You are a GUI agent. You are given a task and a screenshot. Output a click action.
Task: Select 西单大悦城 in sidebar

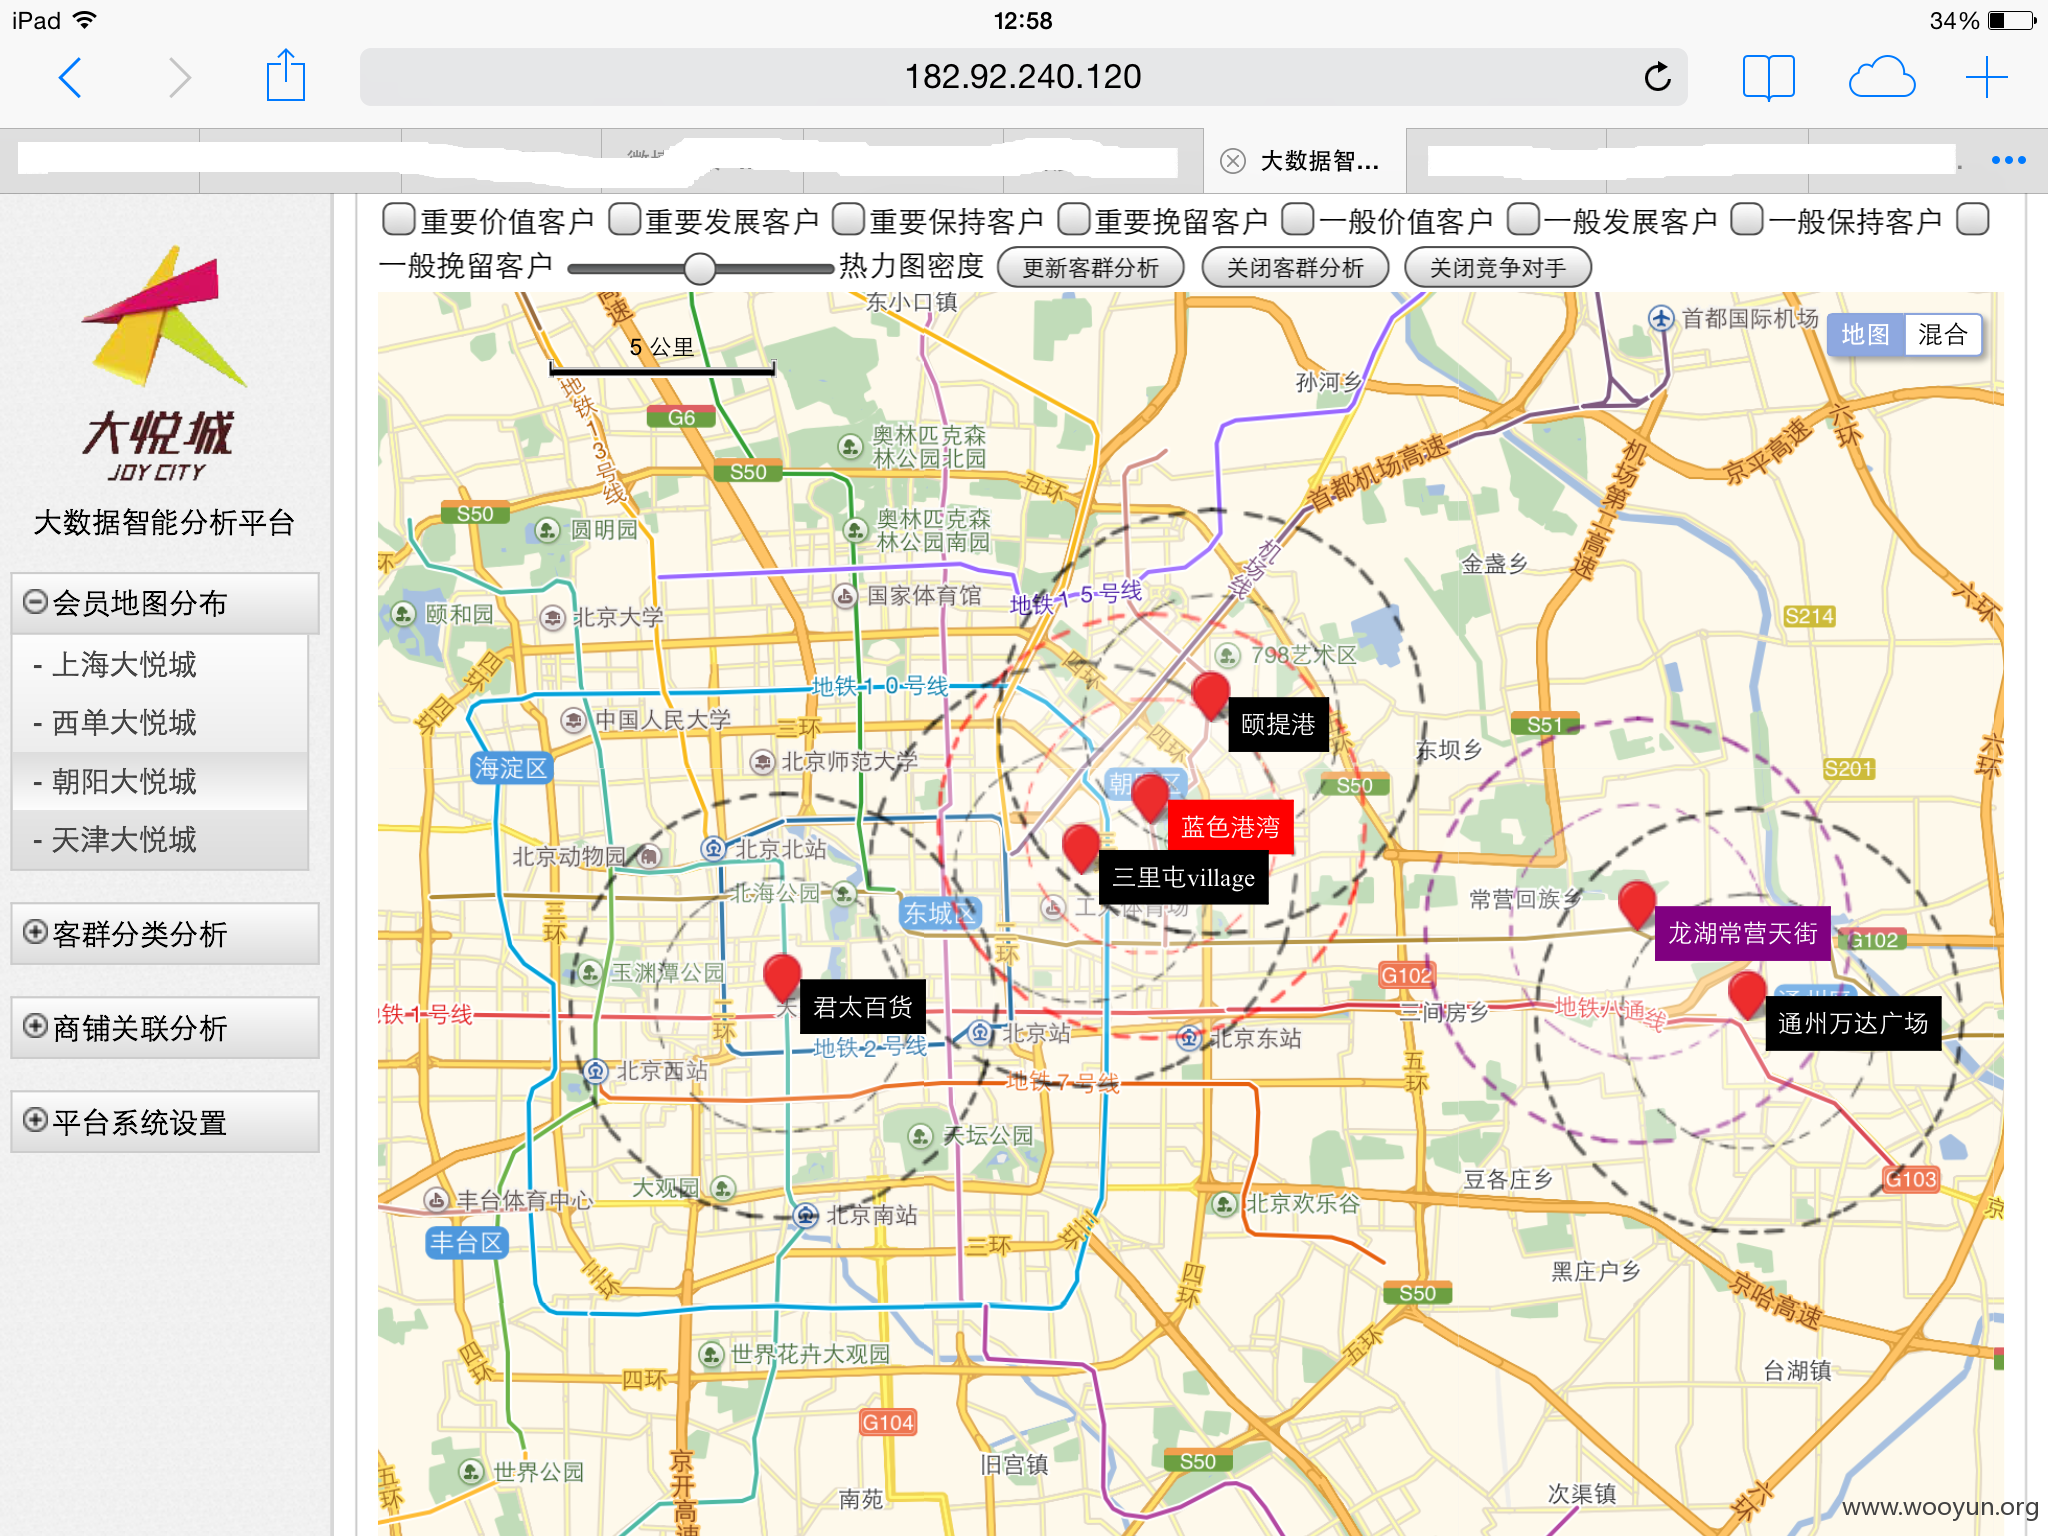(160, 722)
